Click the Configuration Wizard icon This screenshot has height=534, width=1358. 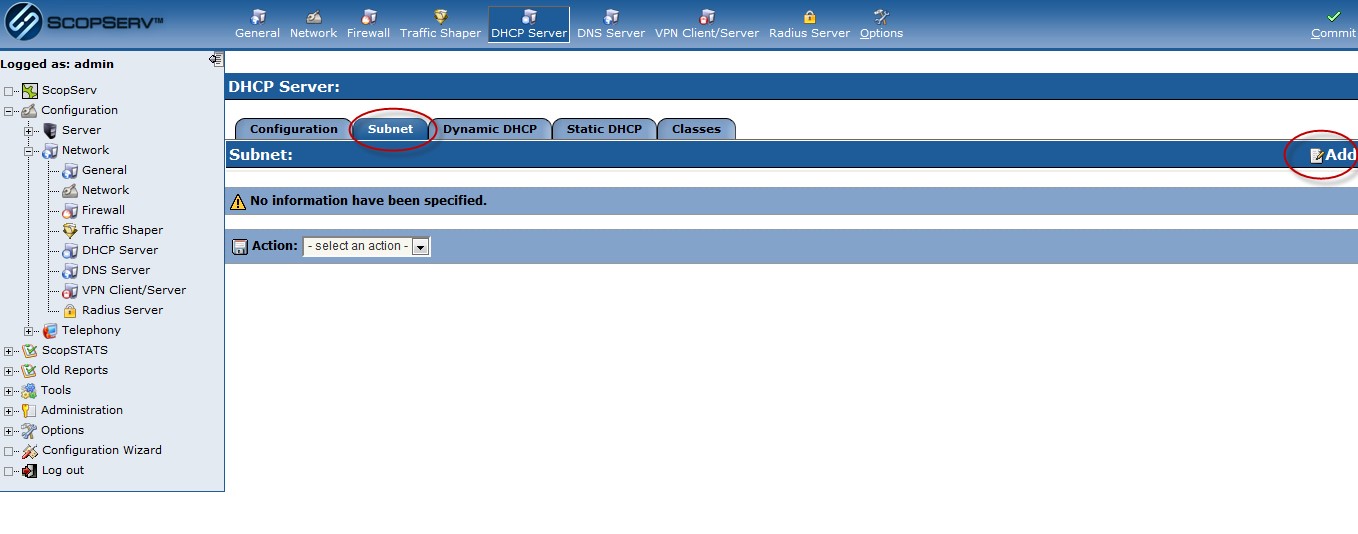click(30, 450)
